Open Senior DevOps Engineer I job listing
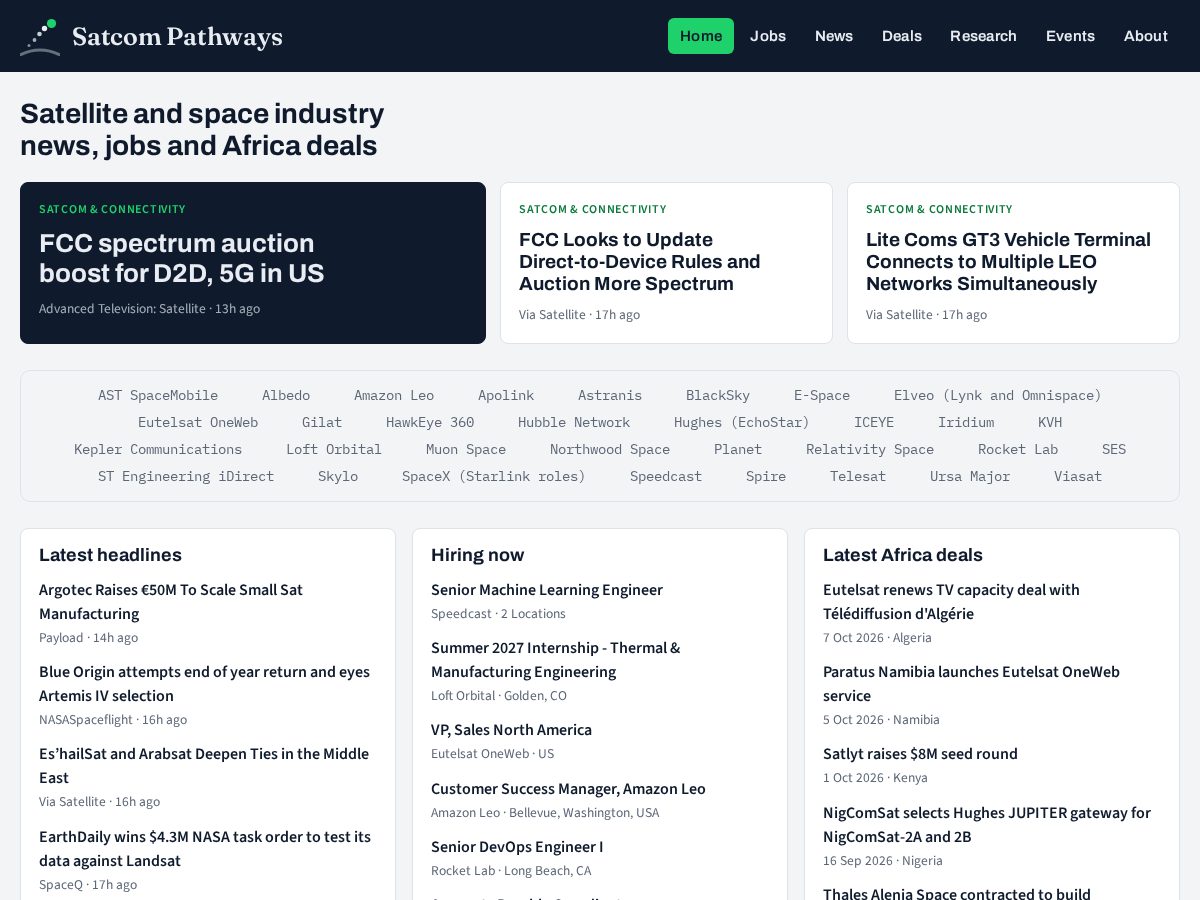 coord(517,847)
